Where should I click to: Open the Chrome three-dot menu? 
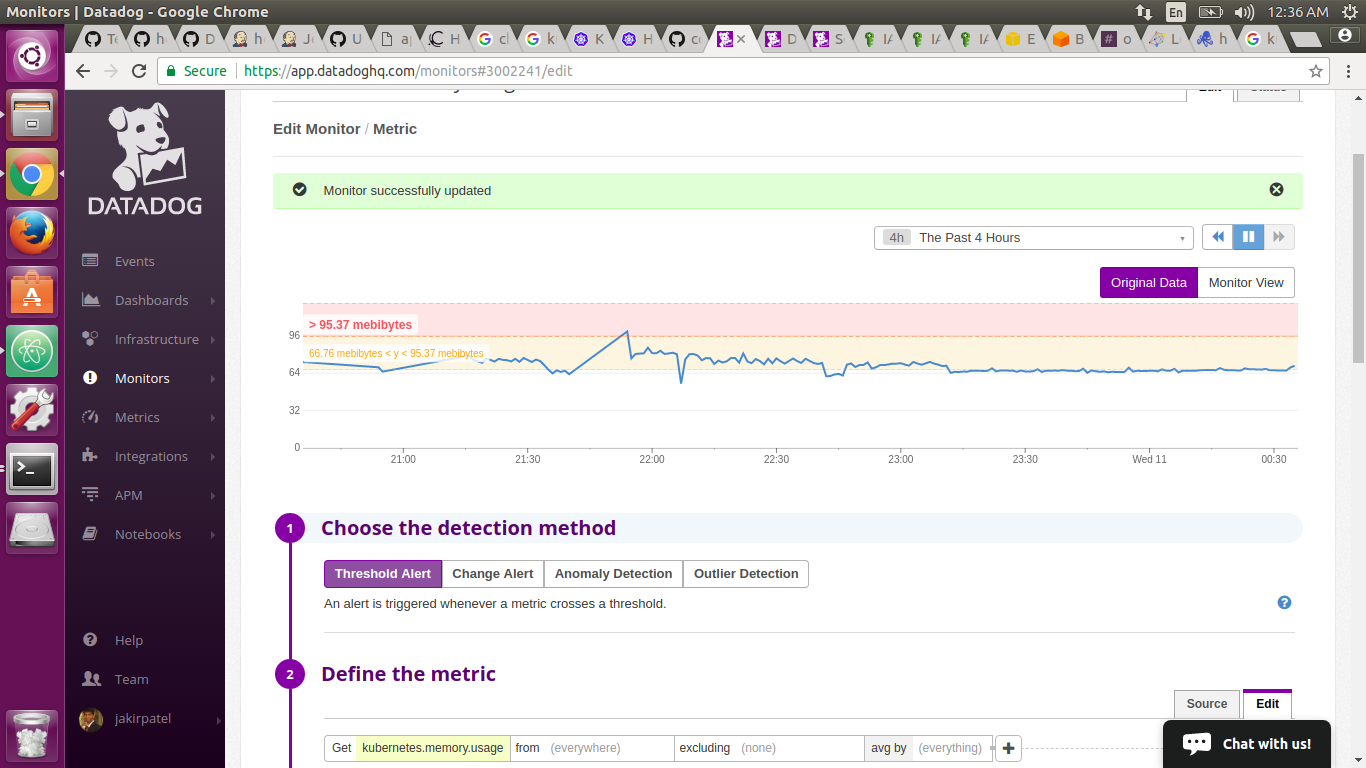coord(1348,71)
